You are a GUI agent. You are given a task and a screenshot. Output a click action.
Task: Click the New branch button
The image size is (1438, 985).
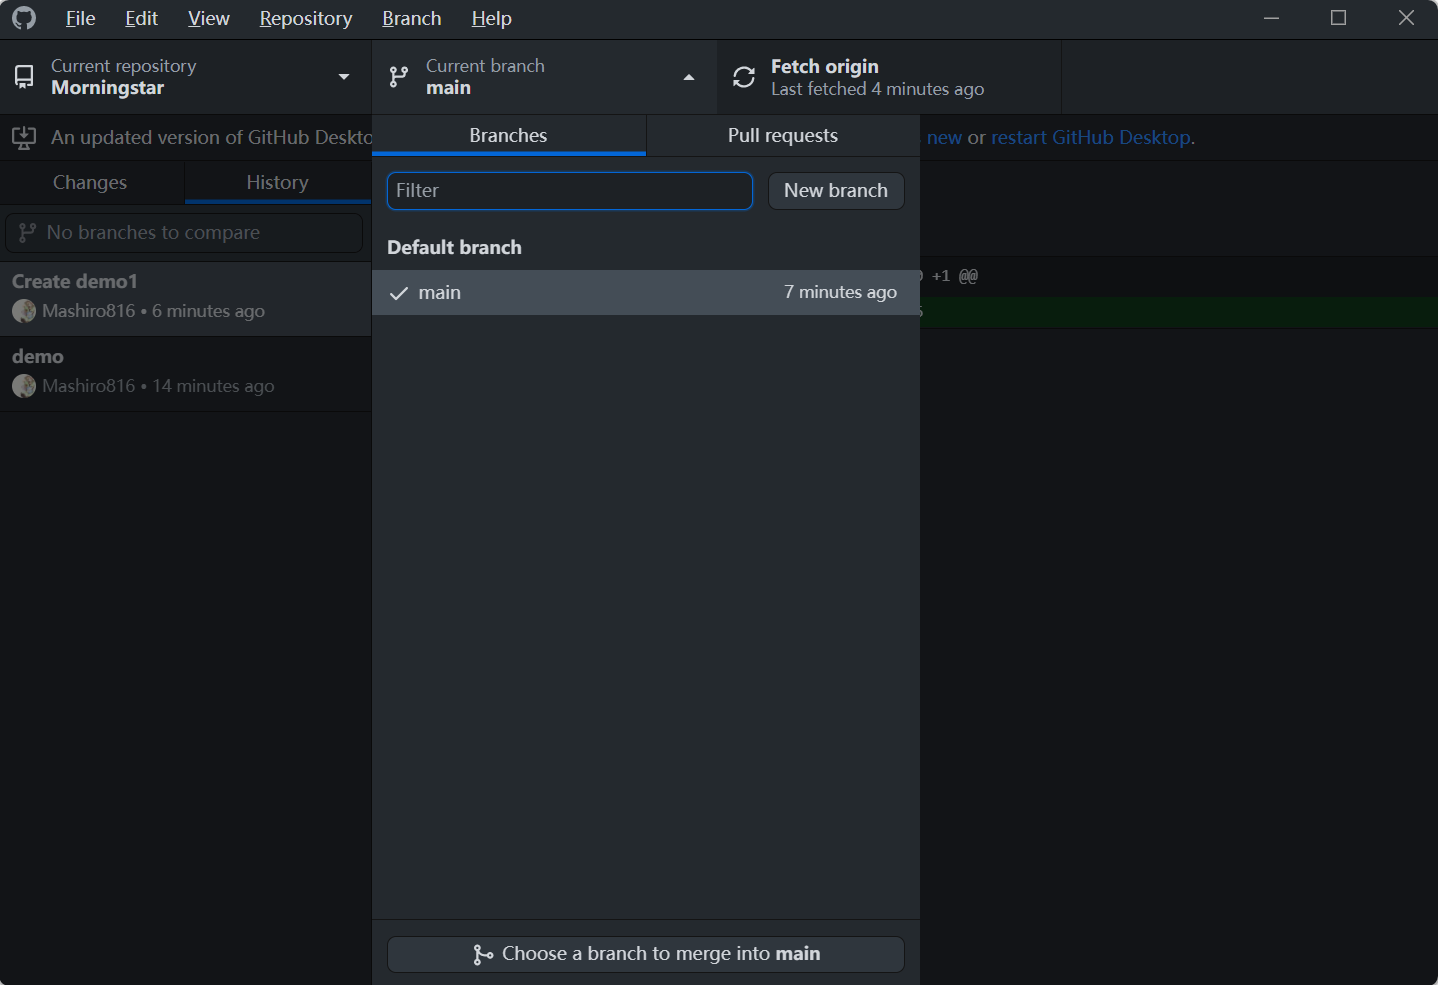pyautogui.click(x=835, y=191)
